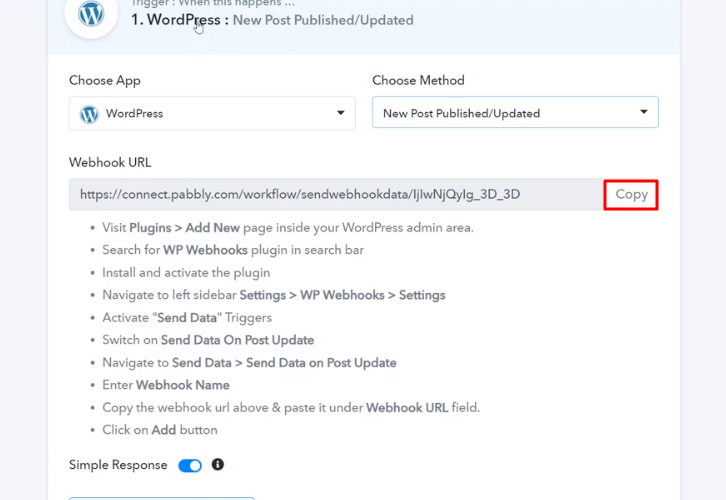This screenshot has width=726, height=500.
Task: Click instruction 'Navigate to left sidebar Settings'
Action: tap(274, 295)
